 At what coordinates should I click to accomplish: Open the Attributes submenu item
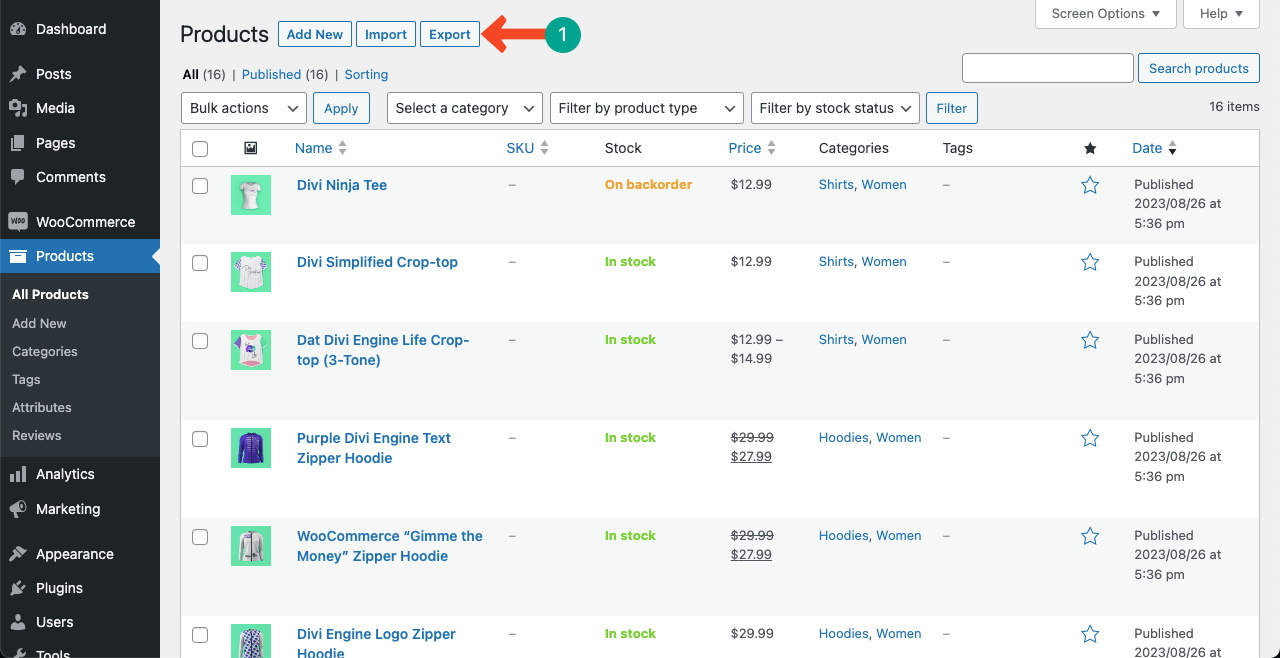click(42, 407)
